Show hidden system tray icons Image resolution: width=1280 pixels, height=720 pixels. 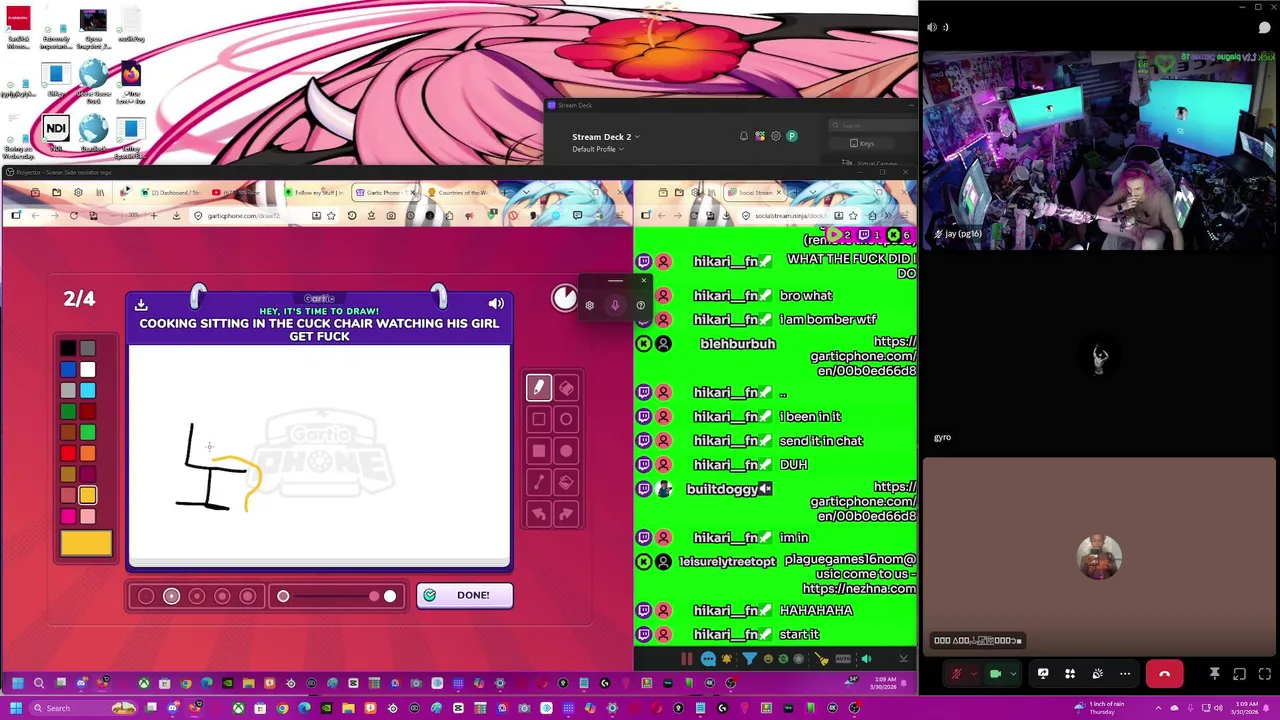pos(1160,708)
